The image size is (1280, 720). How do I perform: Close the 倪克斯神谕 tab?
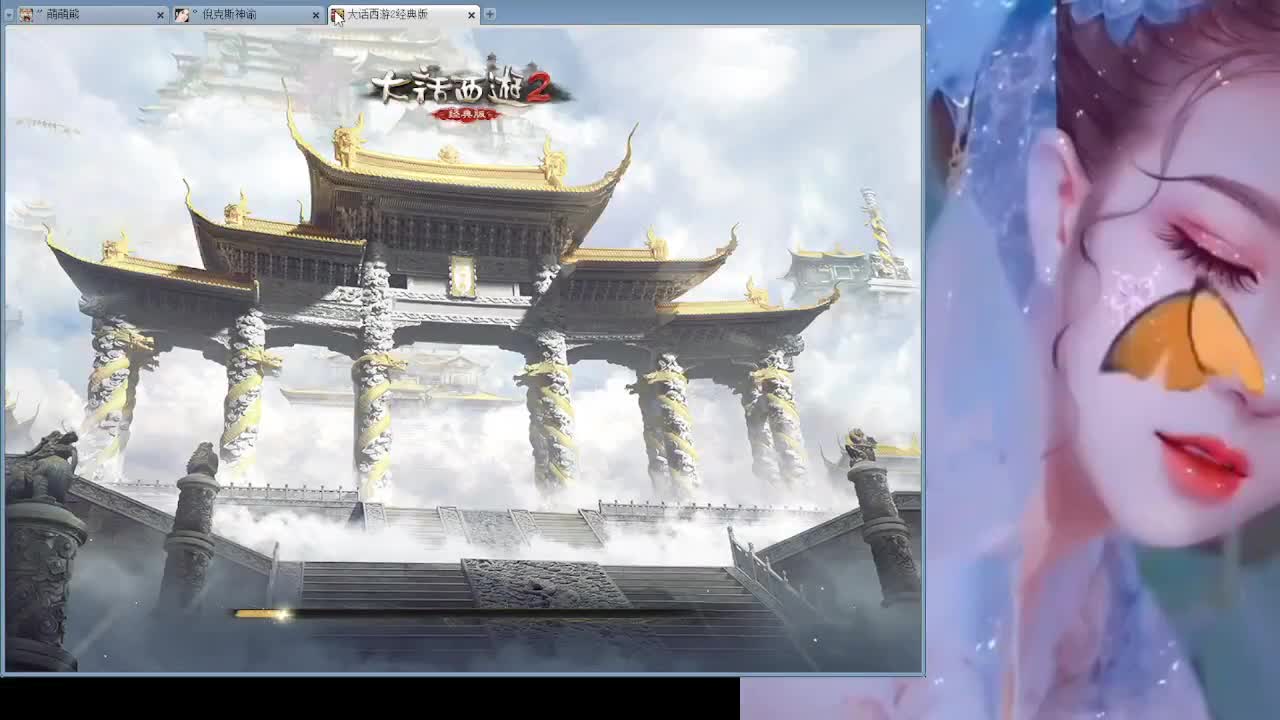[316, 15]
